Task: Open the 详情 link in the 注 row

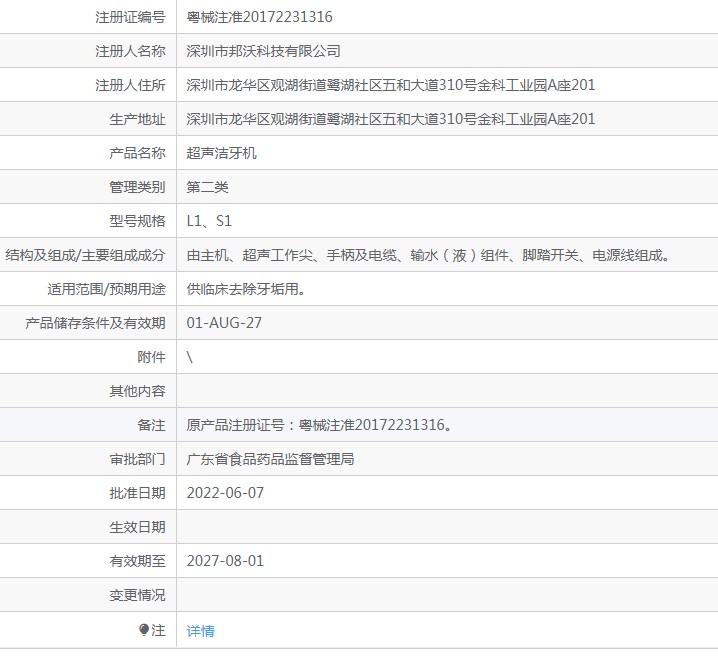Action: 200,631
